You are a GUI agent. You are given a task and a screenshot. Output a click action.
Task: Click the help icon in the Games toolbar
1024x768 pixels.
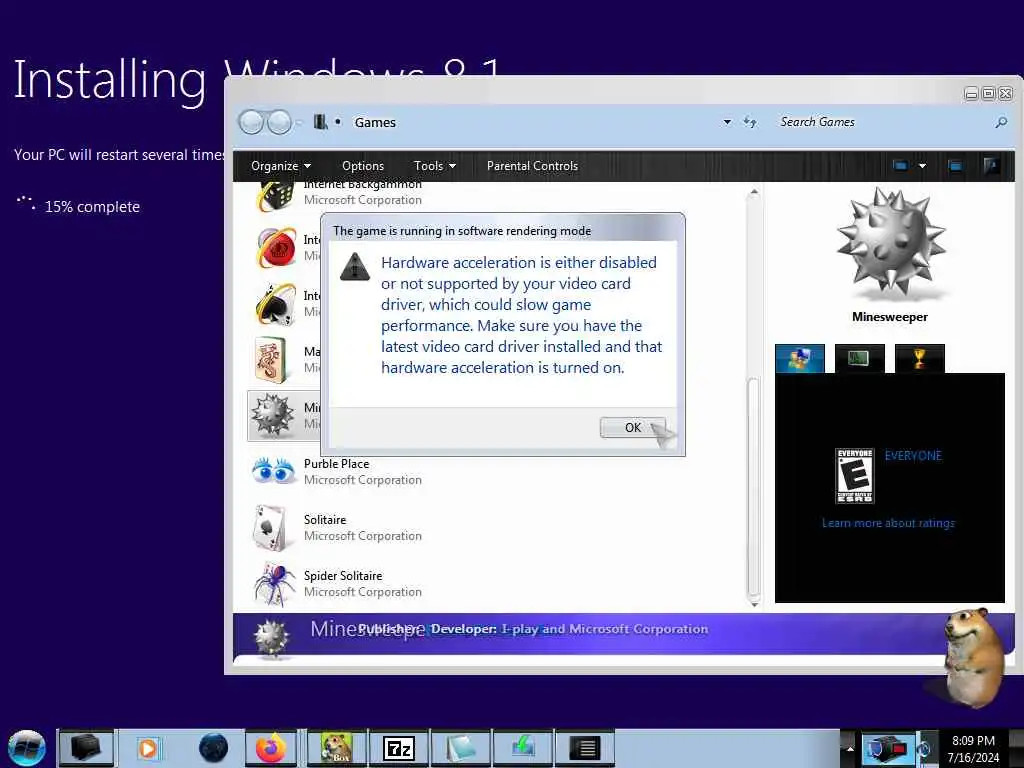[991, 166]
